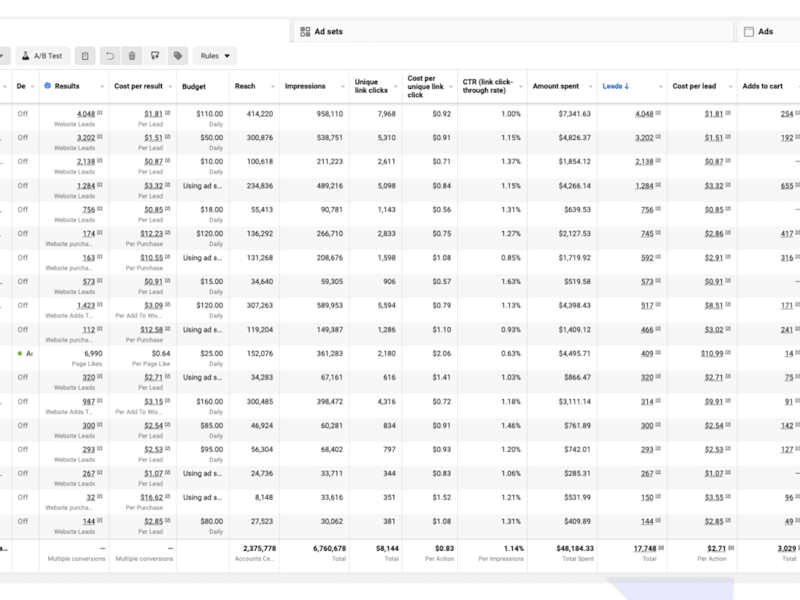
Task: Click the clipboard icon in the toolbar
Action: pyautogui.click(x=85, y=56)
